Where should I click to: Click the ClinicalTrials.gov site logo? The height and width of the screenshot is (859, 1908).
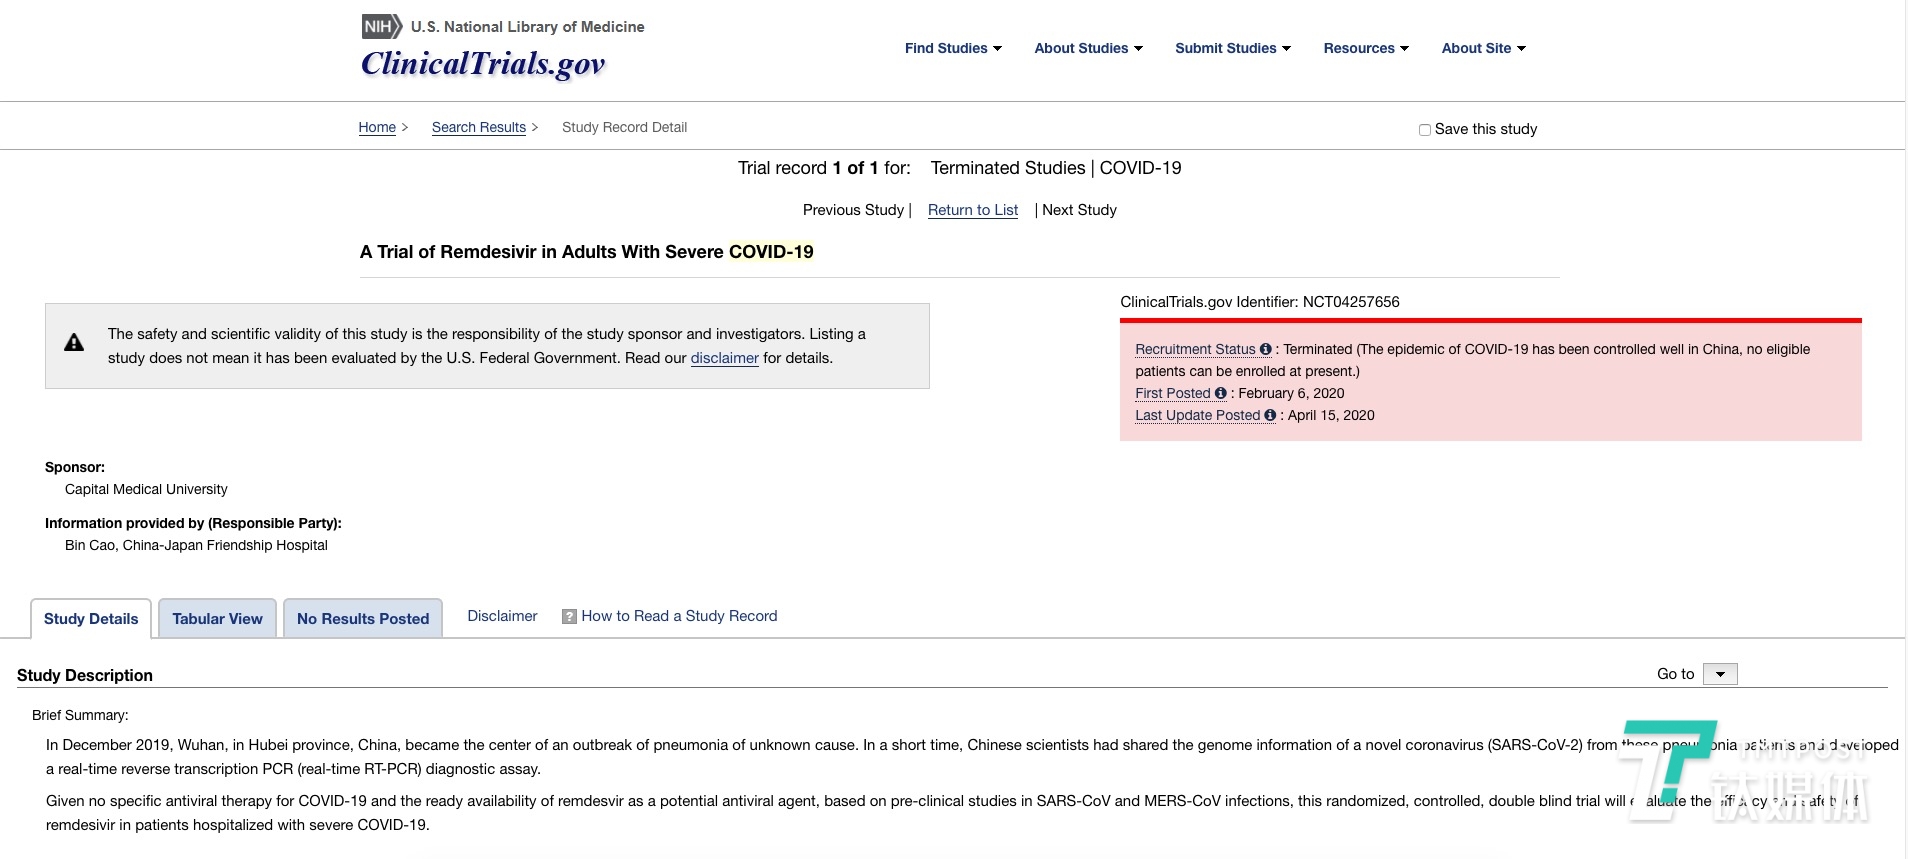(483, 64)
